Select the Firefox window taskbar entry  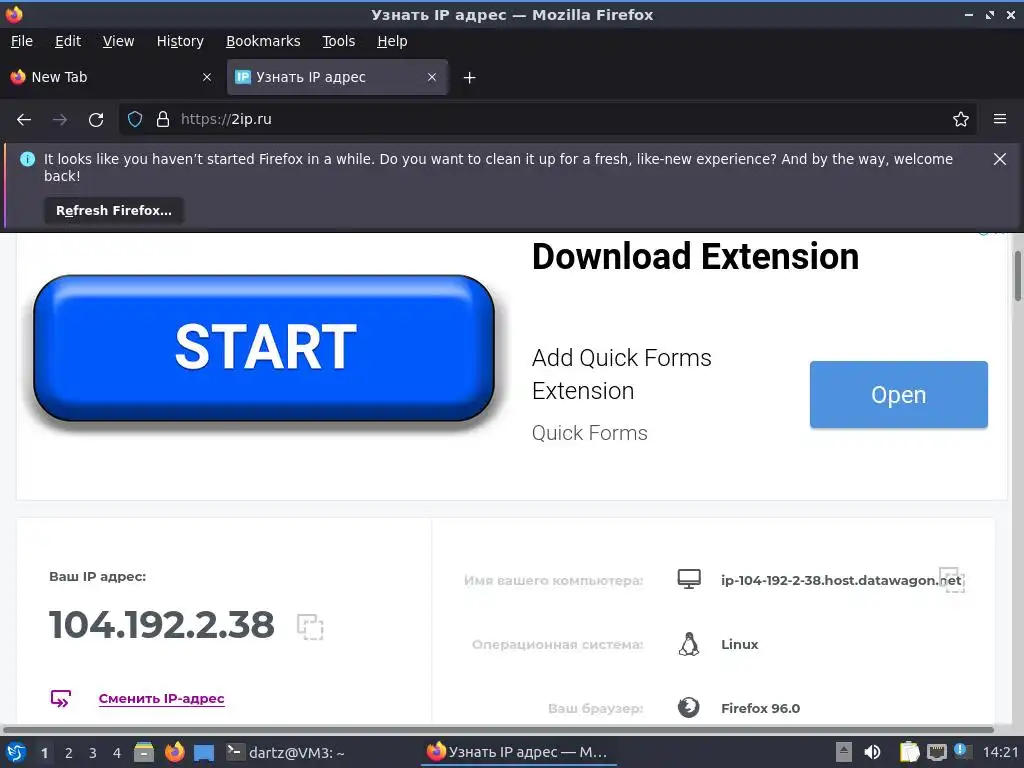(519, 752)
